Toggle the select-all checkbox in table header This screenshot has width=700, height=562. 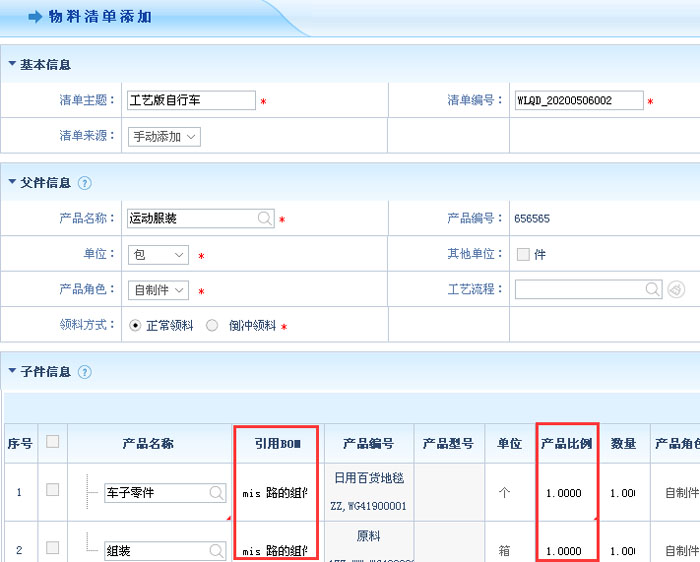(x=53, y=442)
